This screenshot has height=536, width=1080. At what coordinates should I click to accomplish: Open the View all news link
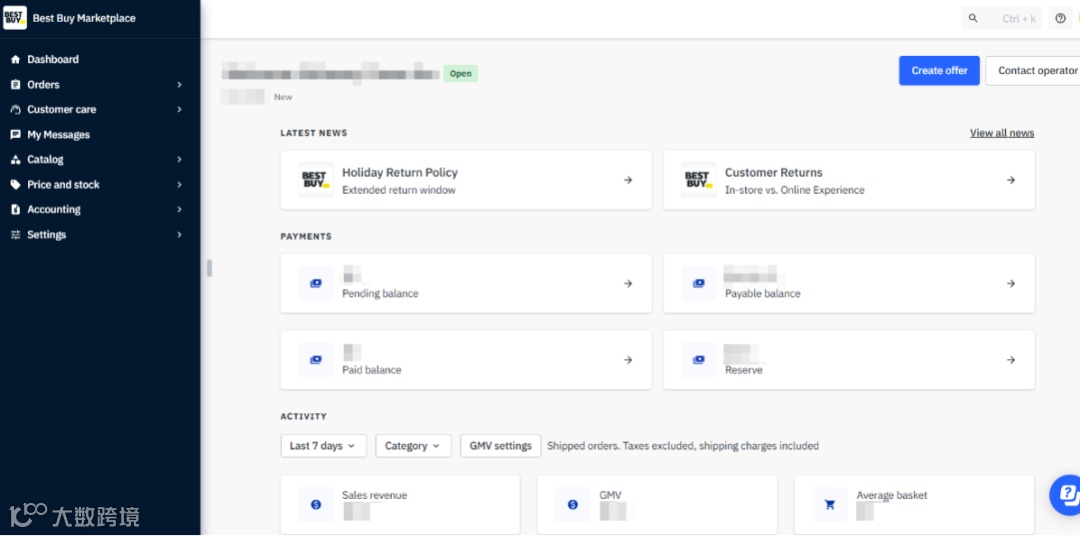1001,133
